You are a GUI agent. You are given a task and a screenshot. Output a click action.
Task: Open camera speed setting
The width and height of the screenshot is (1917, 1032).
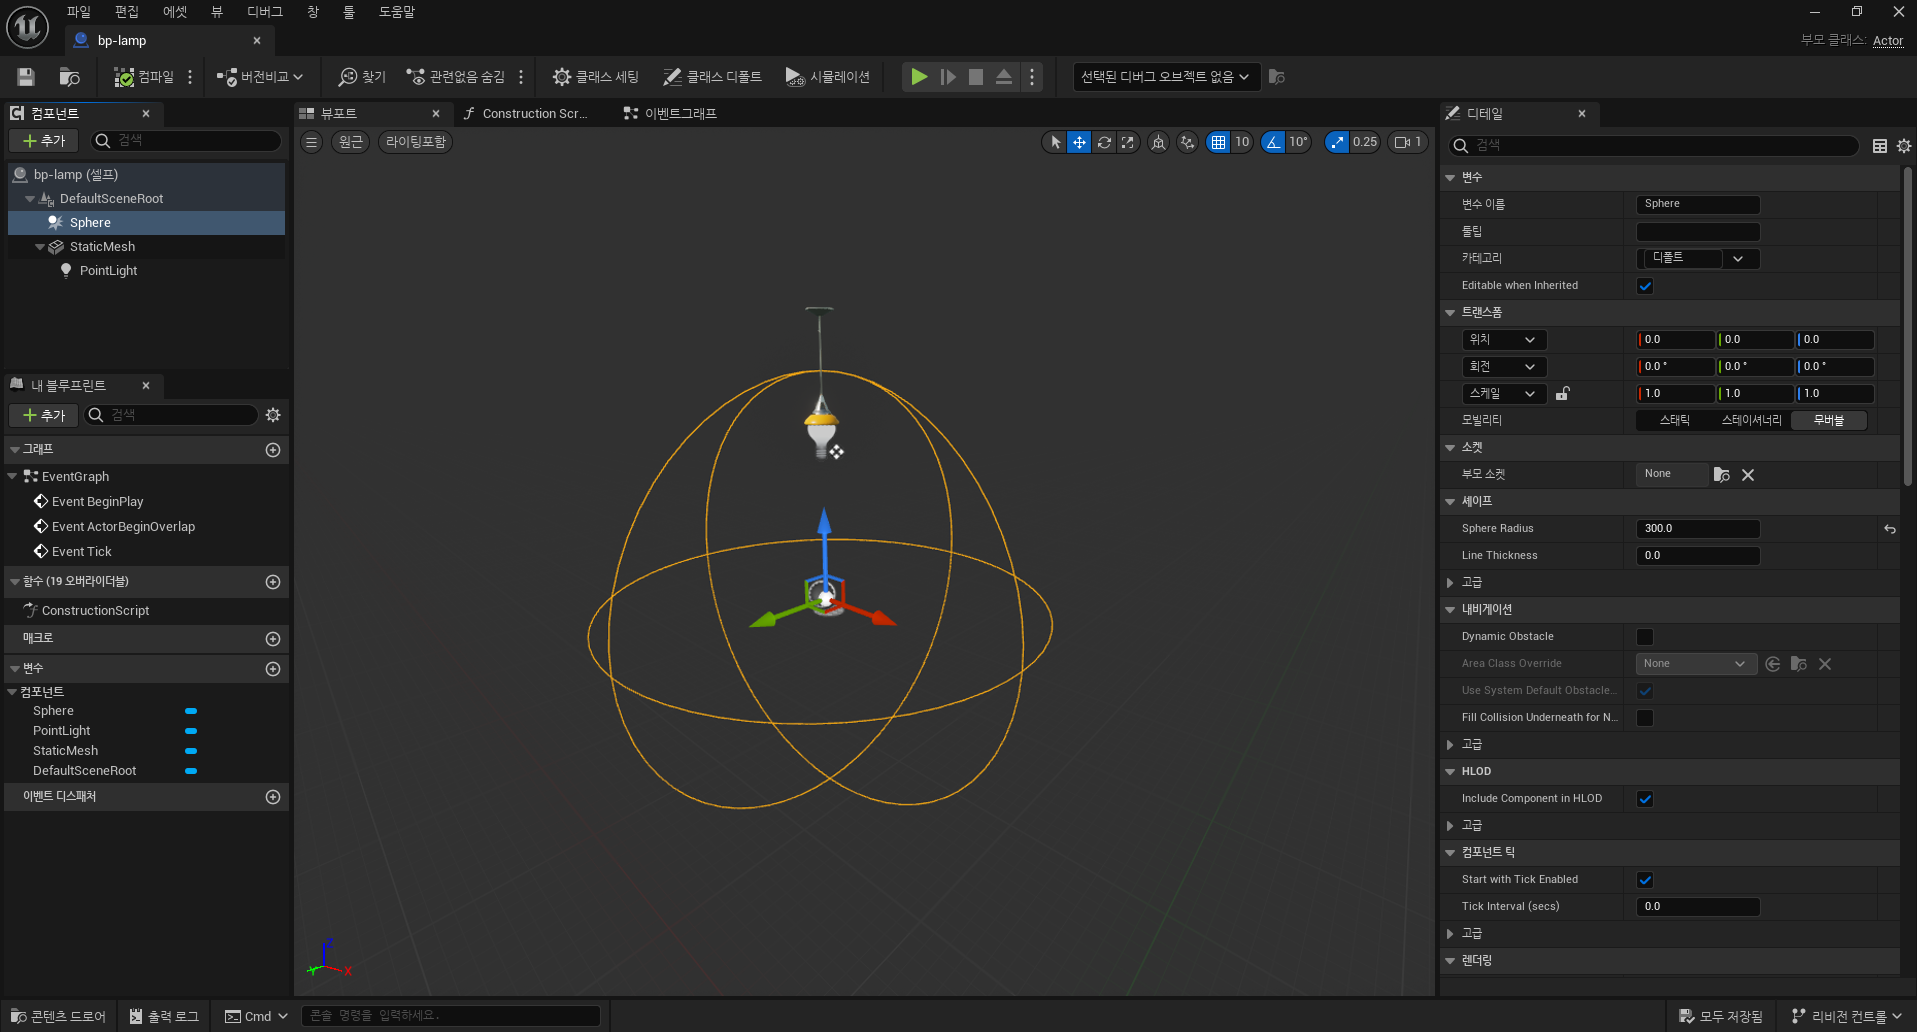[1408, 142]
